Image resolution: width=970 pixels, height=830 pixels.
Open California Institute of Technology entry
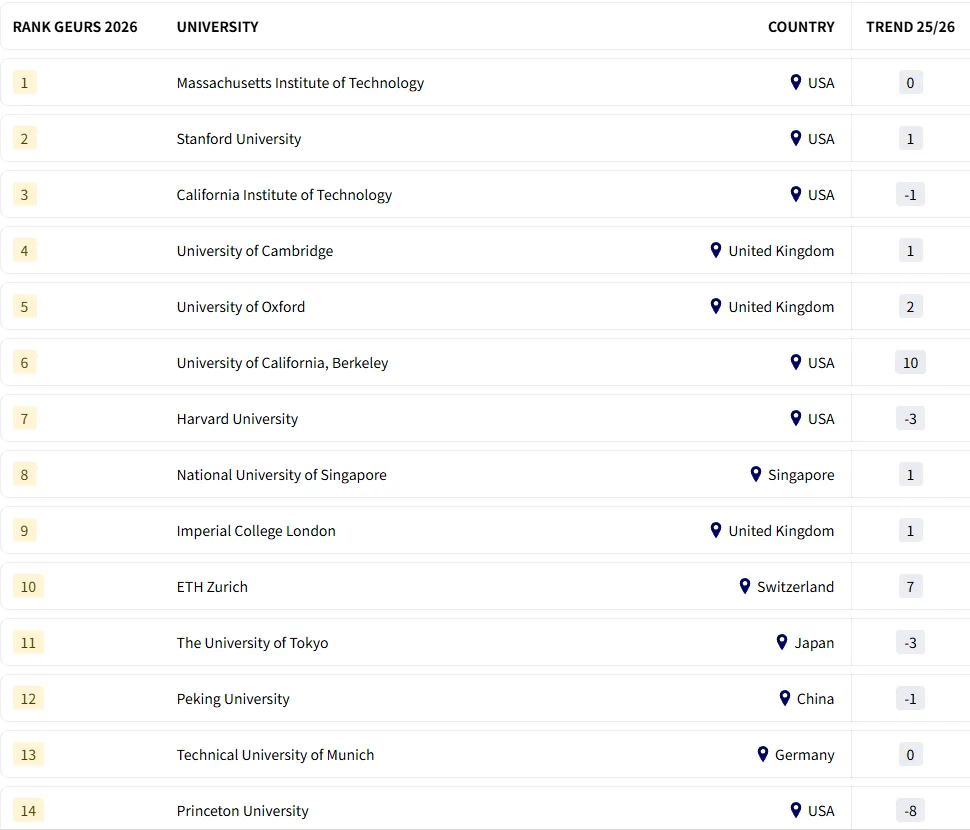tap(284, 195)
